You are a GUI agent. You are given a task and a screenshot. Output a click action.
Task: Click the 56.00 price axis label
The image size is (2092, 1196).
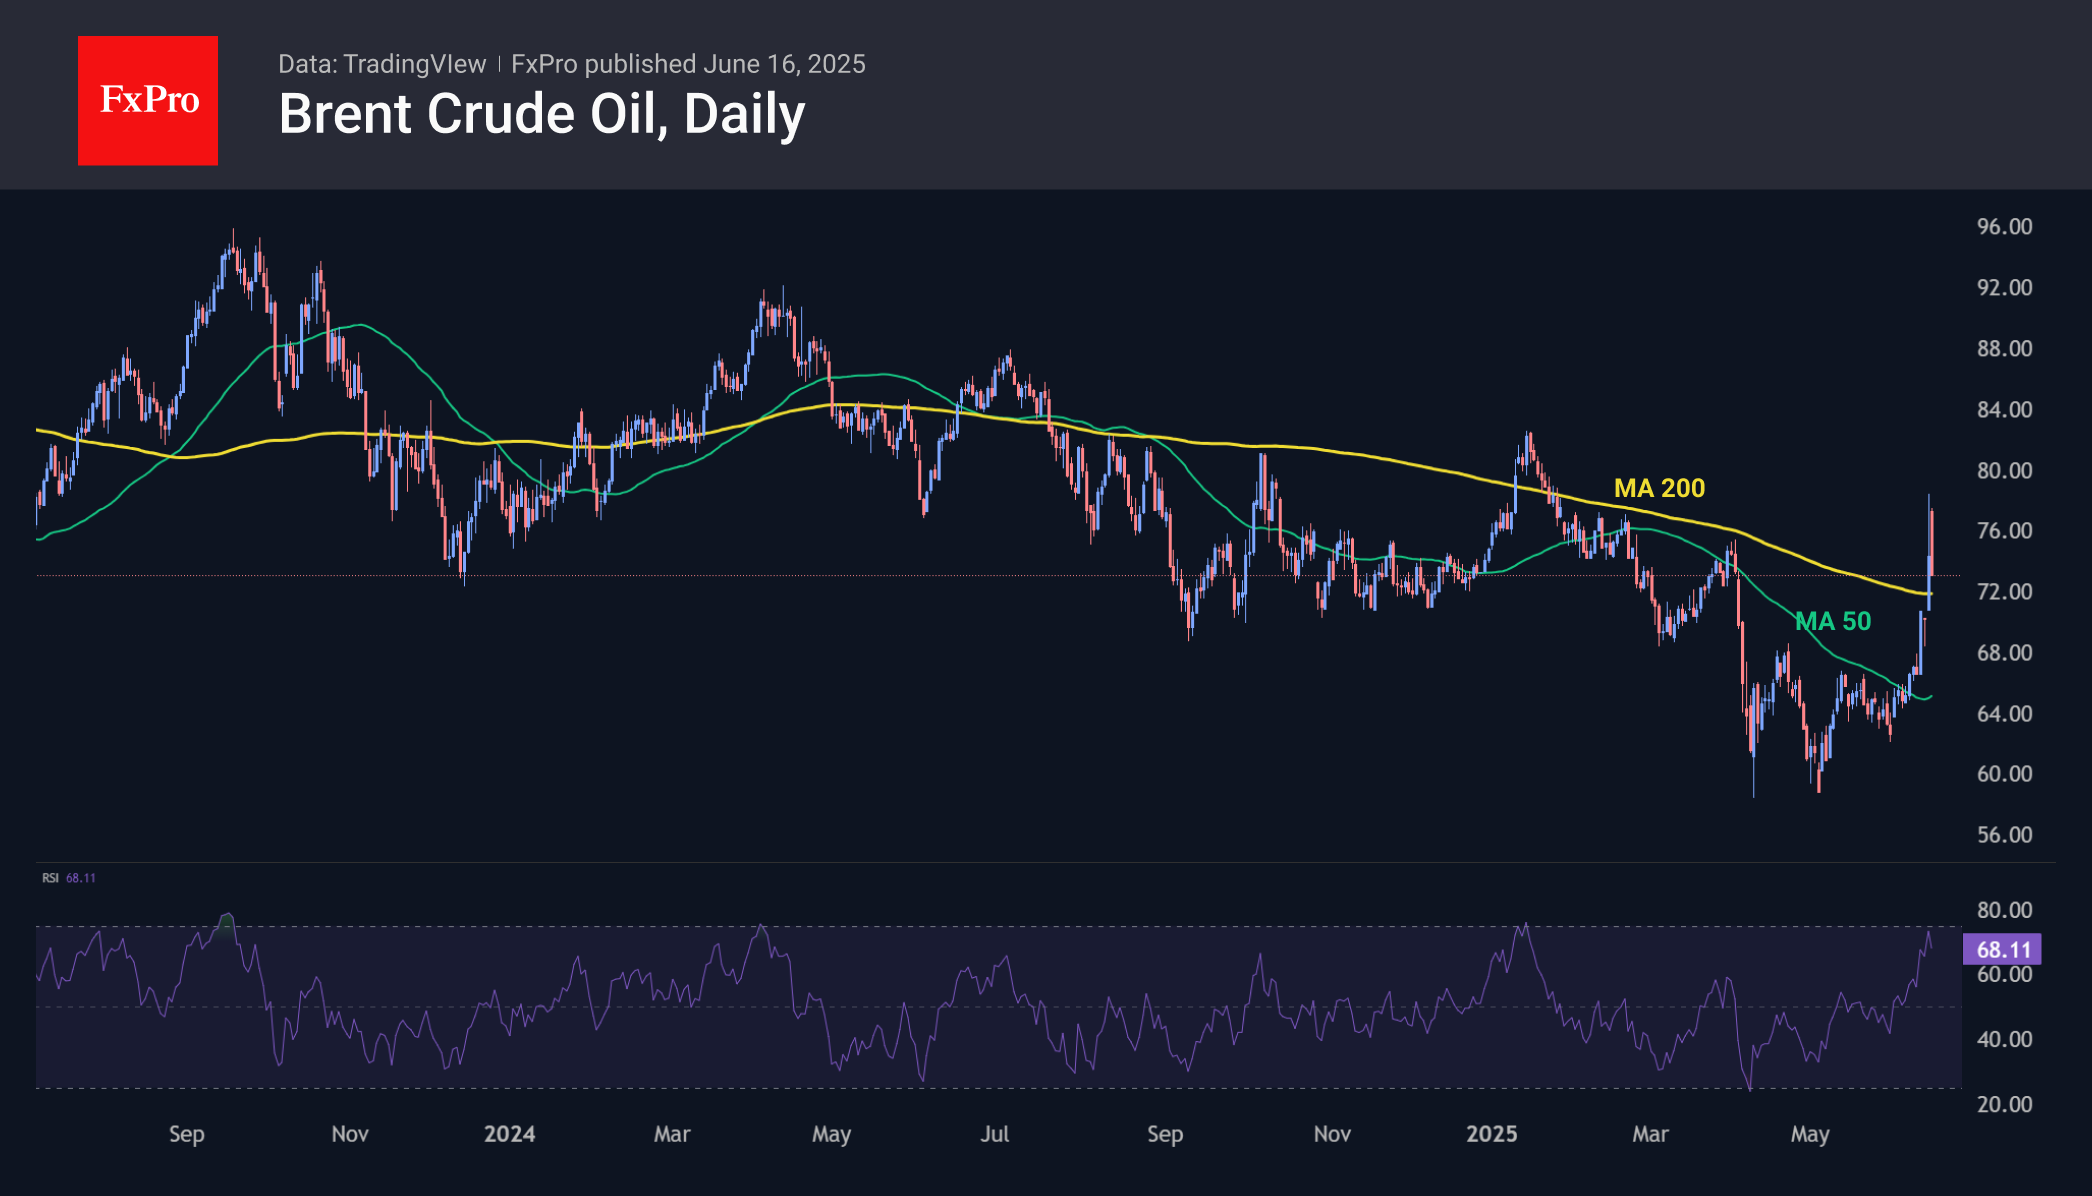pyautogui.click(x=2004, y=835)
